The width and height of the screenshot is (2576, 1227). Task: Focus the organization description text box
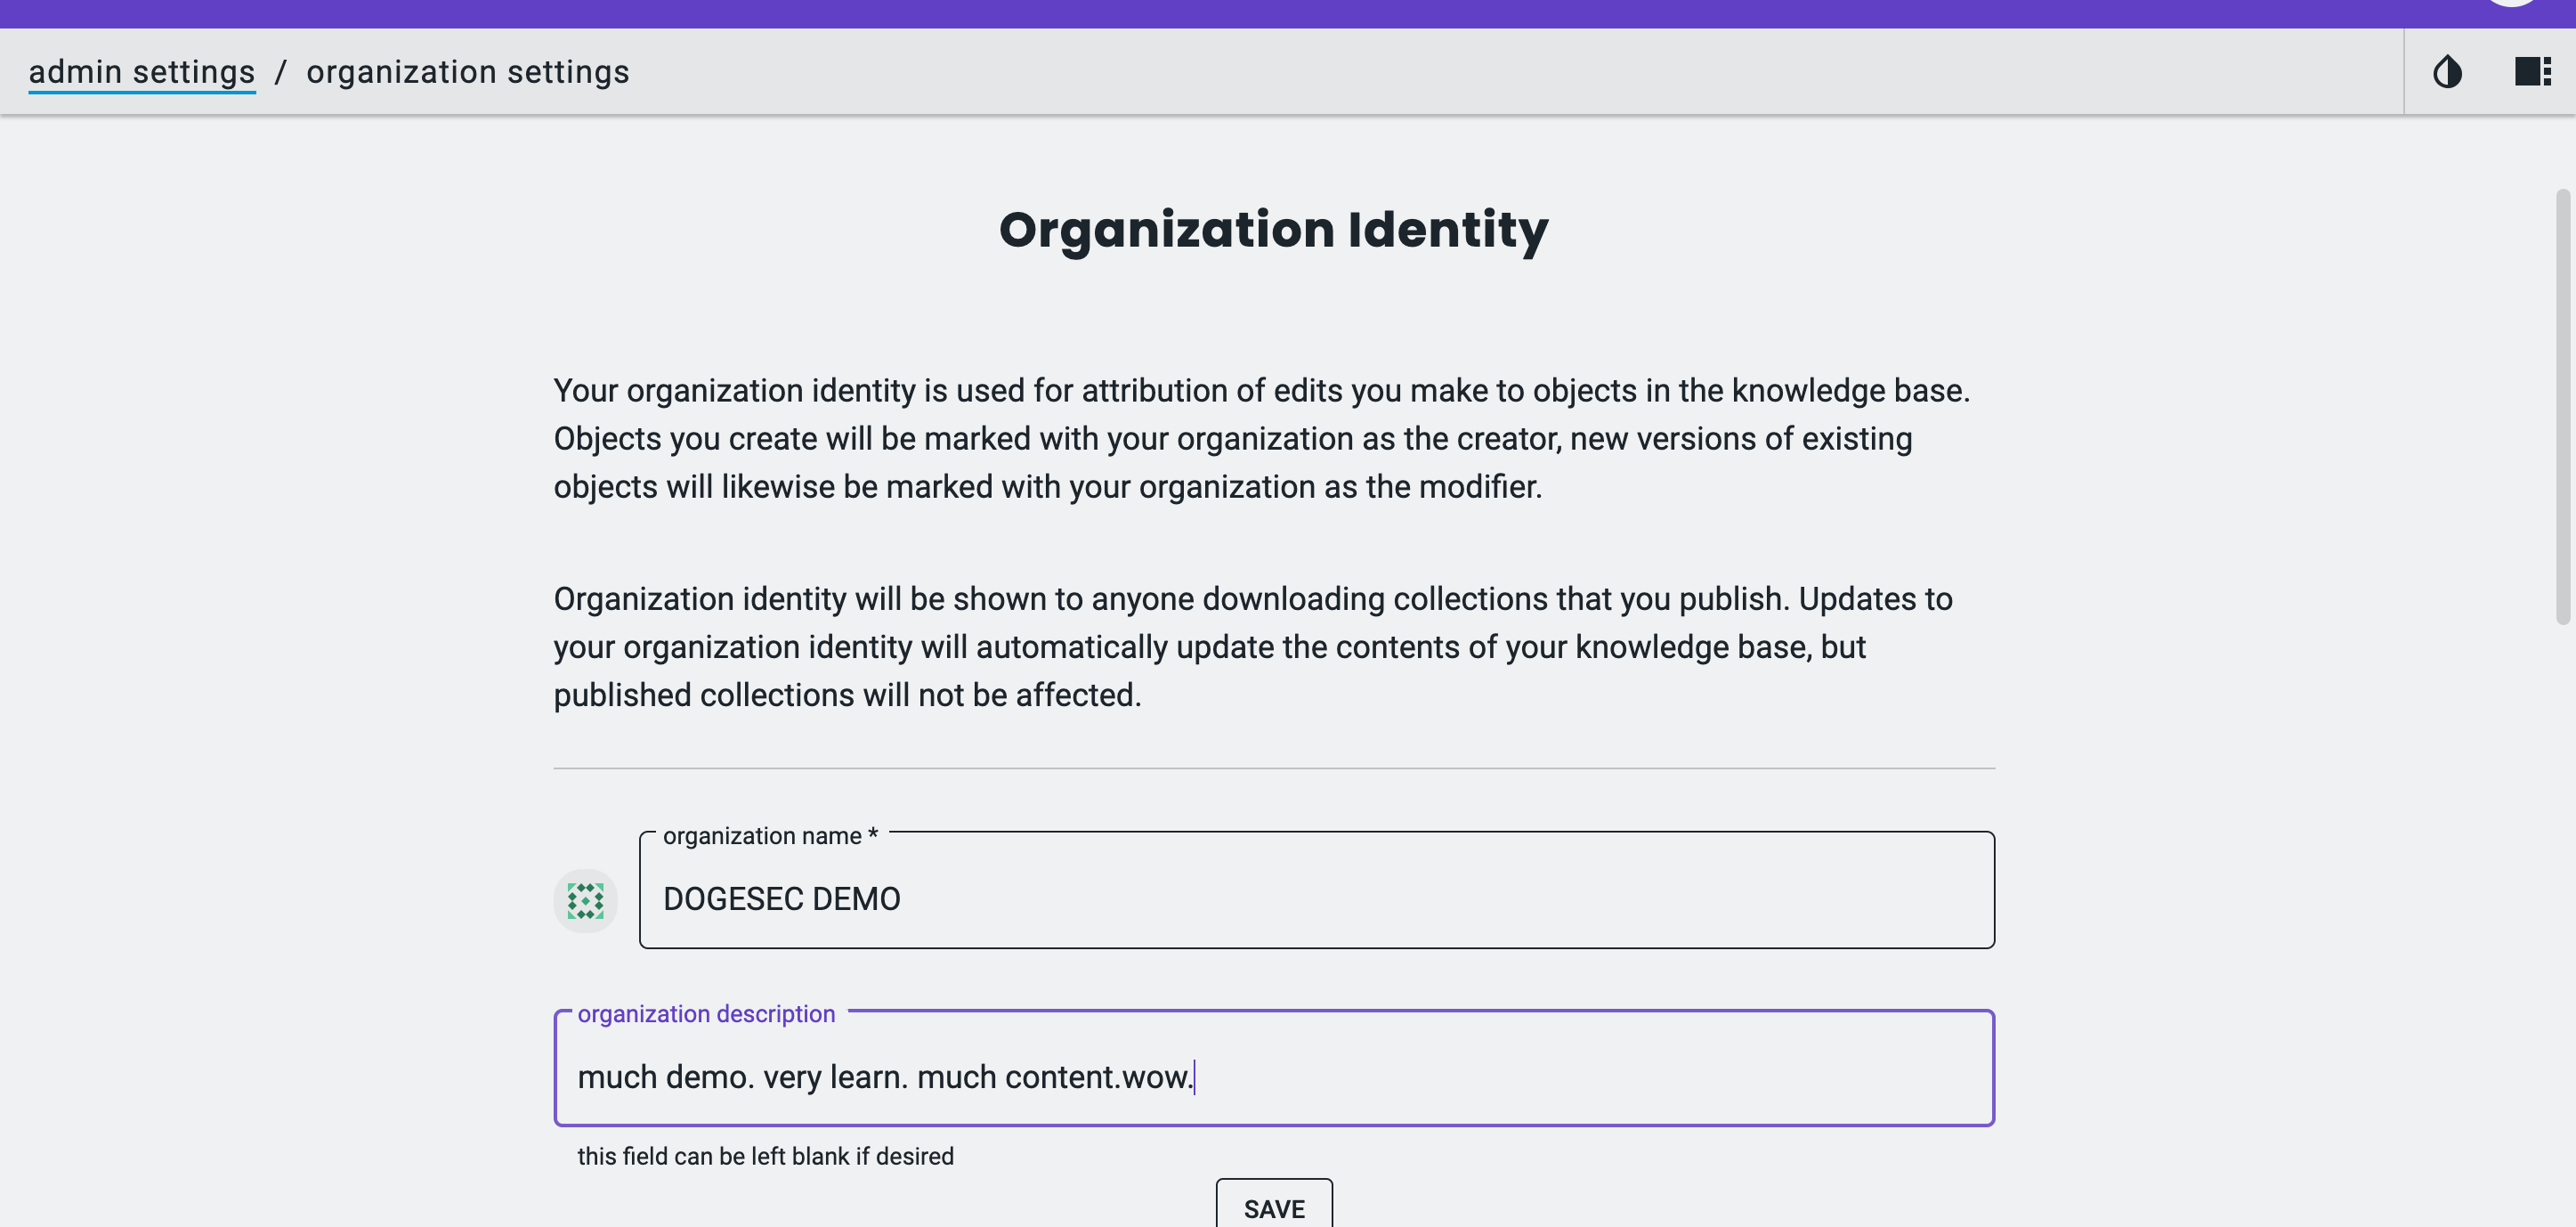click(x=1500, y=1076)
